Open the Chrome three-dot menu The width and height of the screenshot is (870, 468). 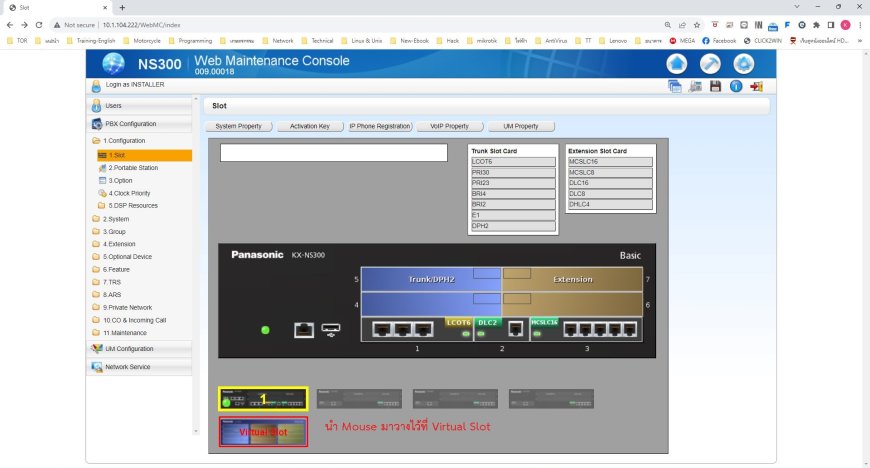860,25
